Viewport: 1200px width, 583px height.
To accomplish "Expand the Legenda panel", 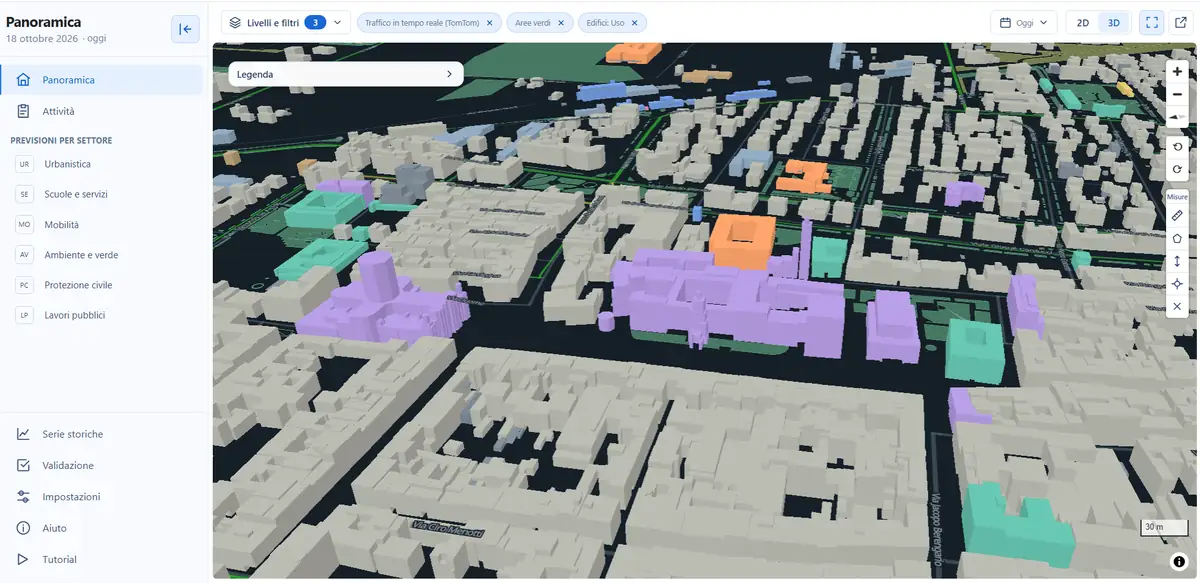I will click(346, 74).
